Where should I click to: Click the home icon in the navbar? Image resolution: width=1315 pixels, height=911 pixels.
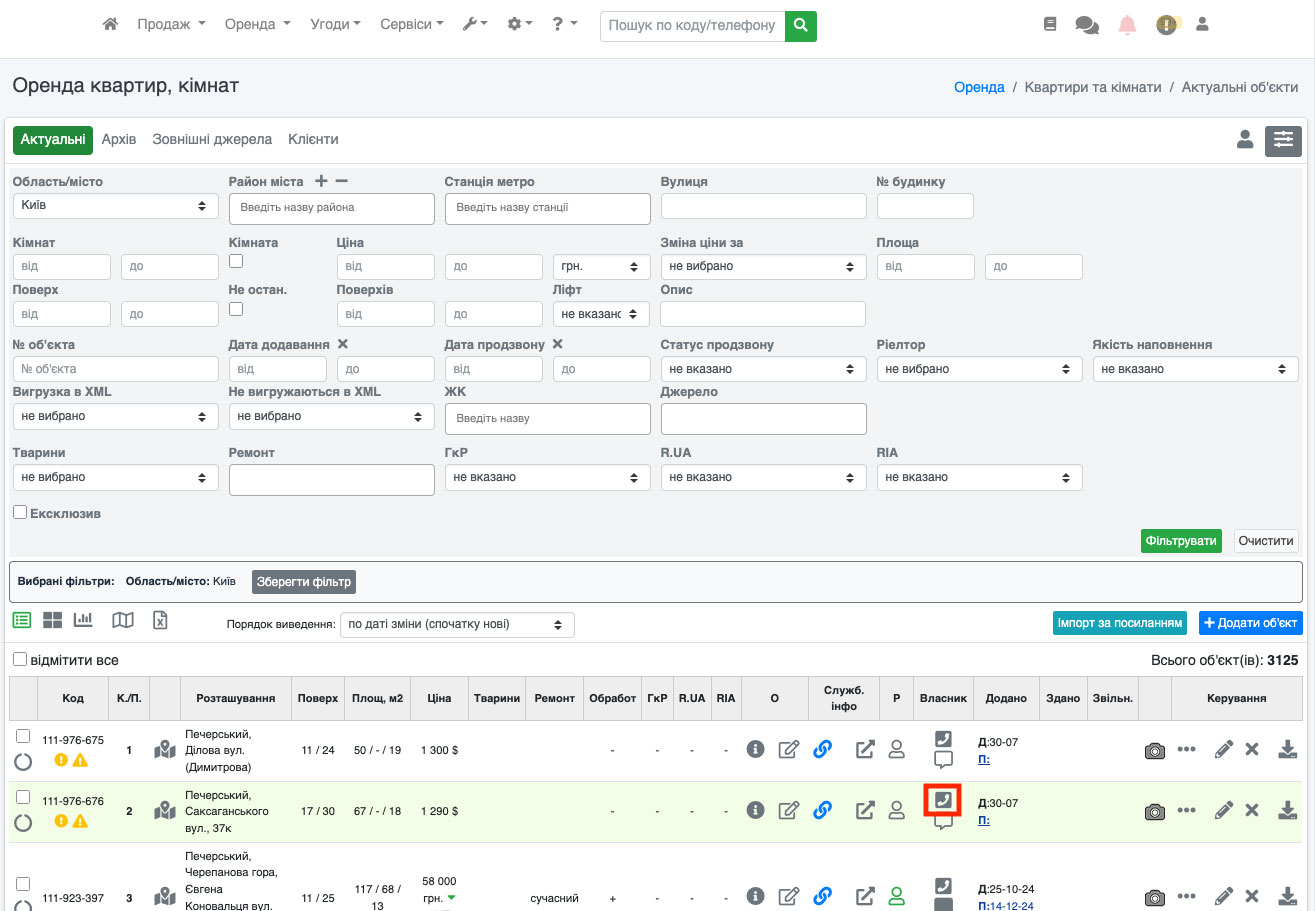point(111,24)
